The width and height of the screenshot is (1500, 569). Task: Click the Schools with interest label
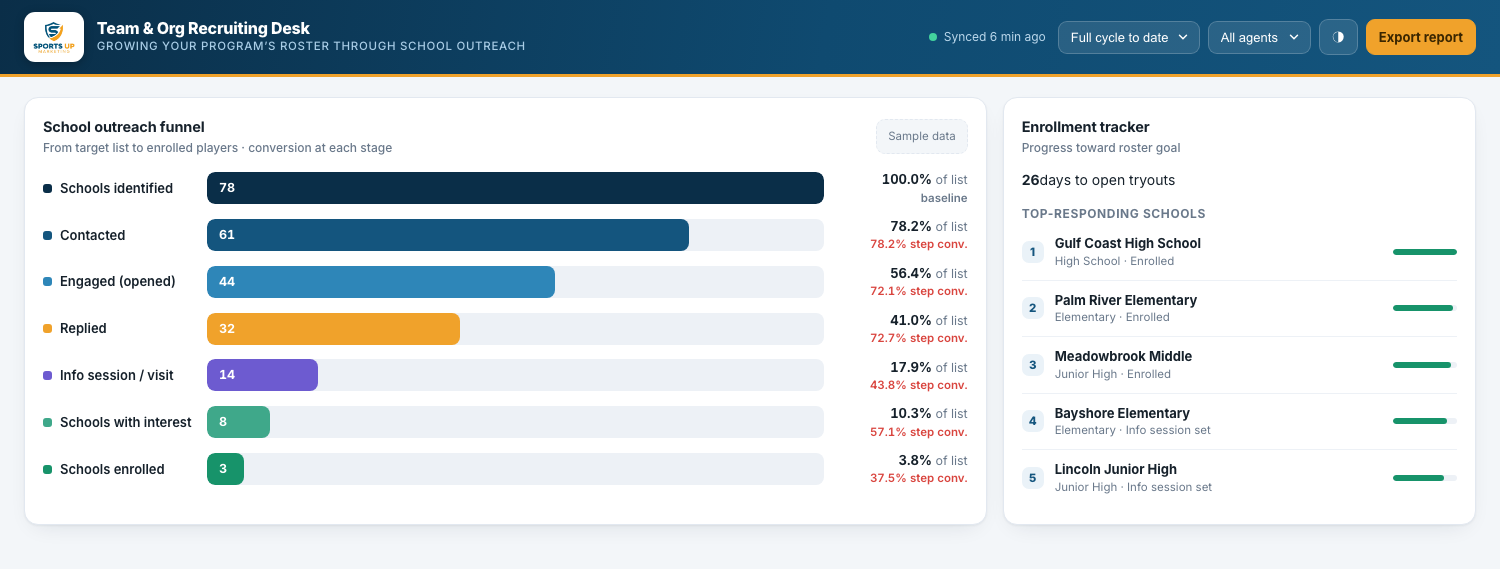tap(125, 422)
